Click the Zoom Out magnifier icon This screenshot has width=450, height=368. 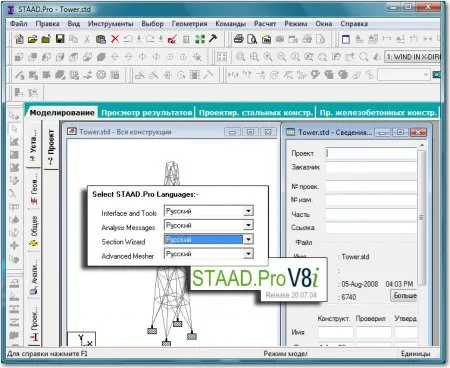click(x=282, y=57)
